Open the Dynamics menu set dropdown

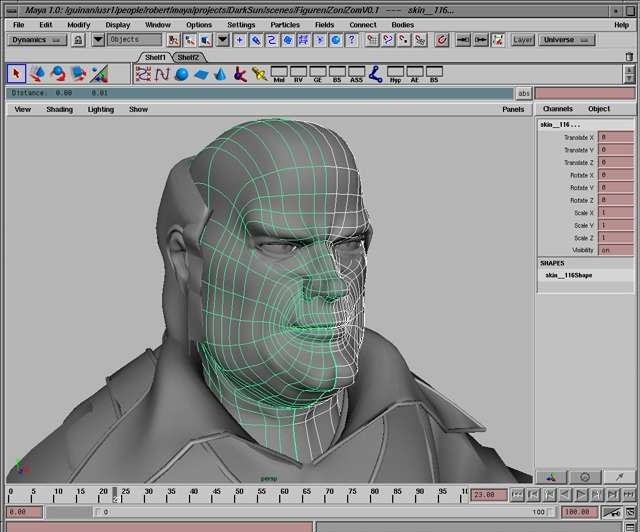[36, 40]
